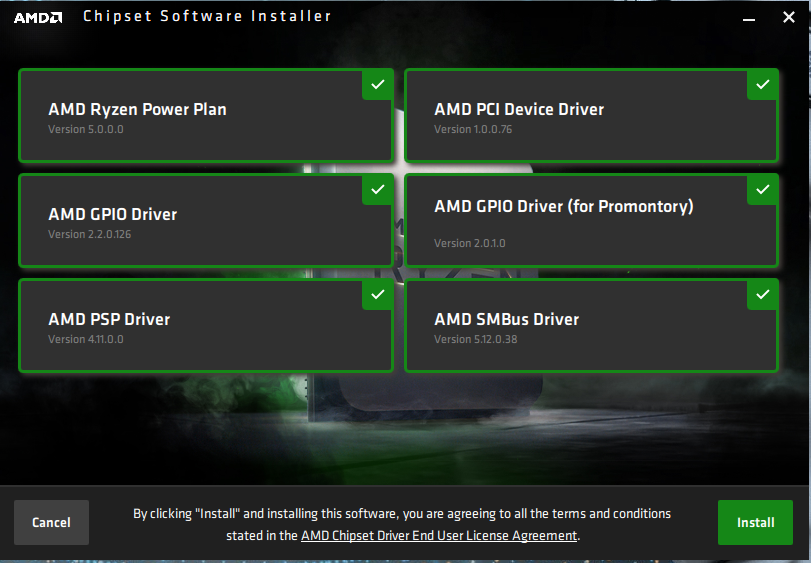Select the AMD Ryzen Power Plan title text
Screen dimensions: 811x563
click(137, 110)
